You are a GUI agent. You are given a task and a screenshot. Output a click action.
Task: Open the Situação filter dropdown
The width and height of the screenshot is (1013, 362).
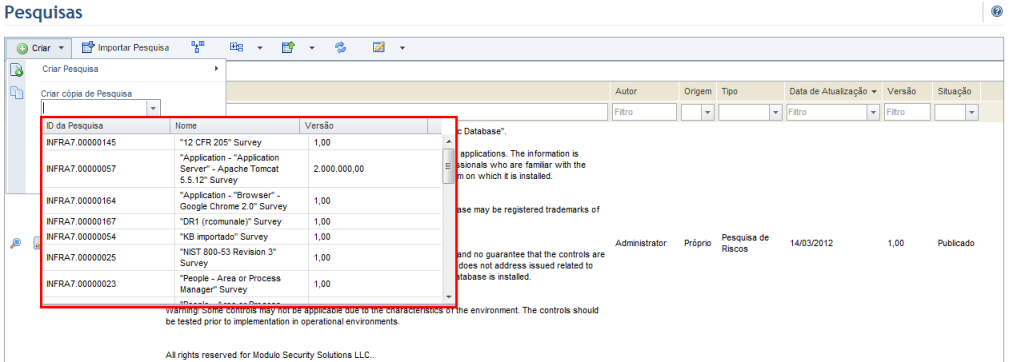971,112
